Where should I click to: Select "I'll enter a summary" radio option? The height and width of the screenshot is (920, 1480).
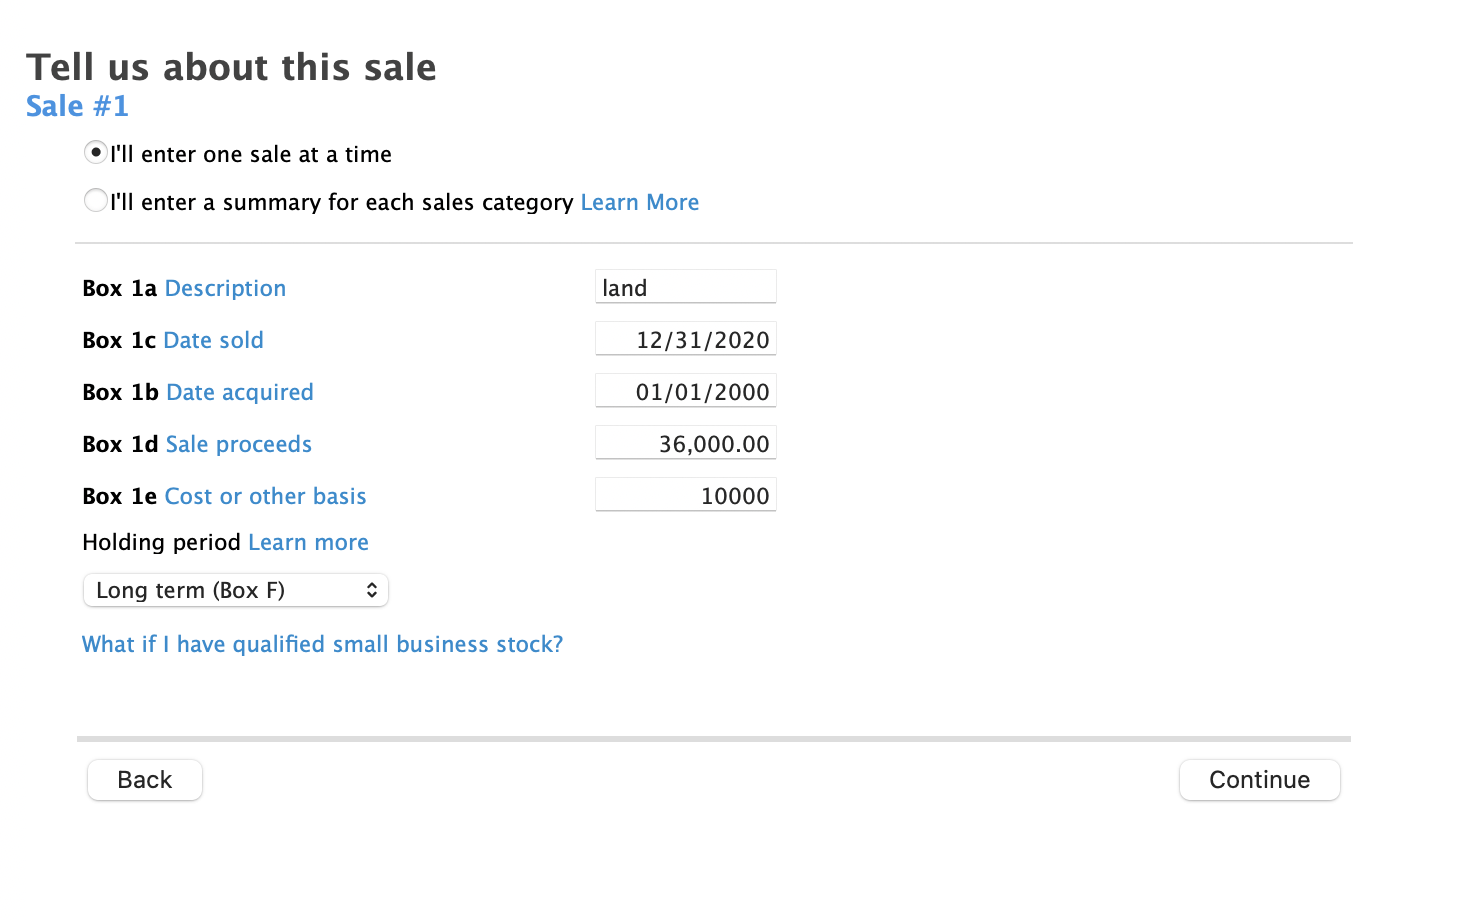96,201
